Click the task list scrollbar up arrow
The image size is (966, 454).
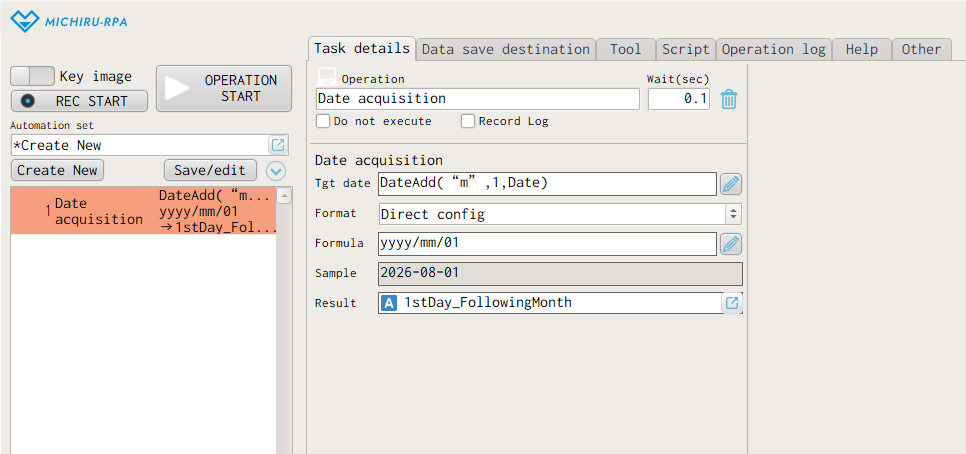[283, 197]
